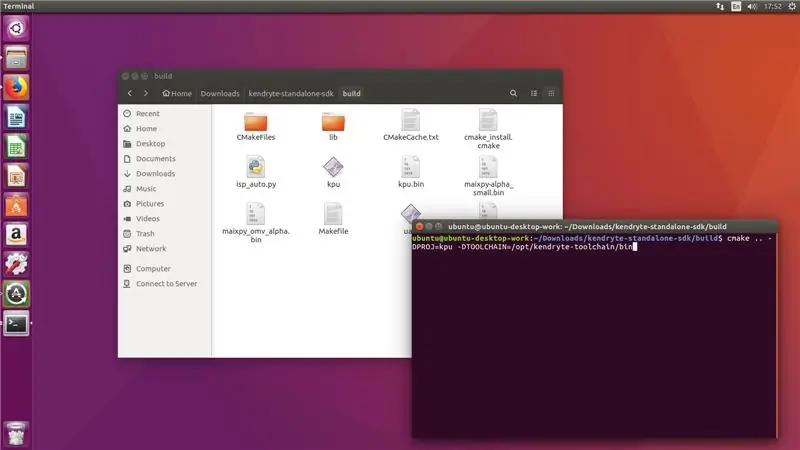Select the isp_auto.py Python file
800x450 pixels.
coord(256,172)
